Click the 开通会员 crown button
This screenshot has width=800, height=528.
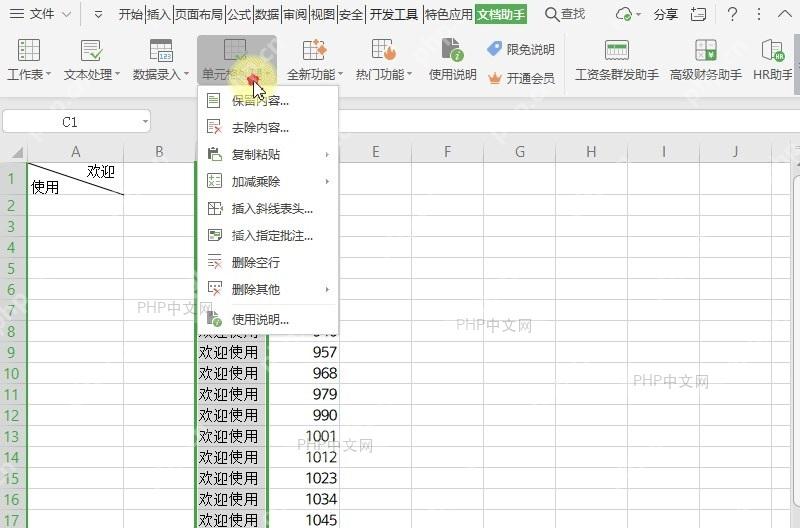[521, 78]
